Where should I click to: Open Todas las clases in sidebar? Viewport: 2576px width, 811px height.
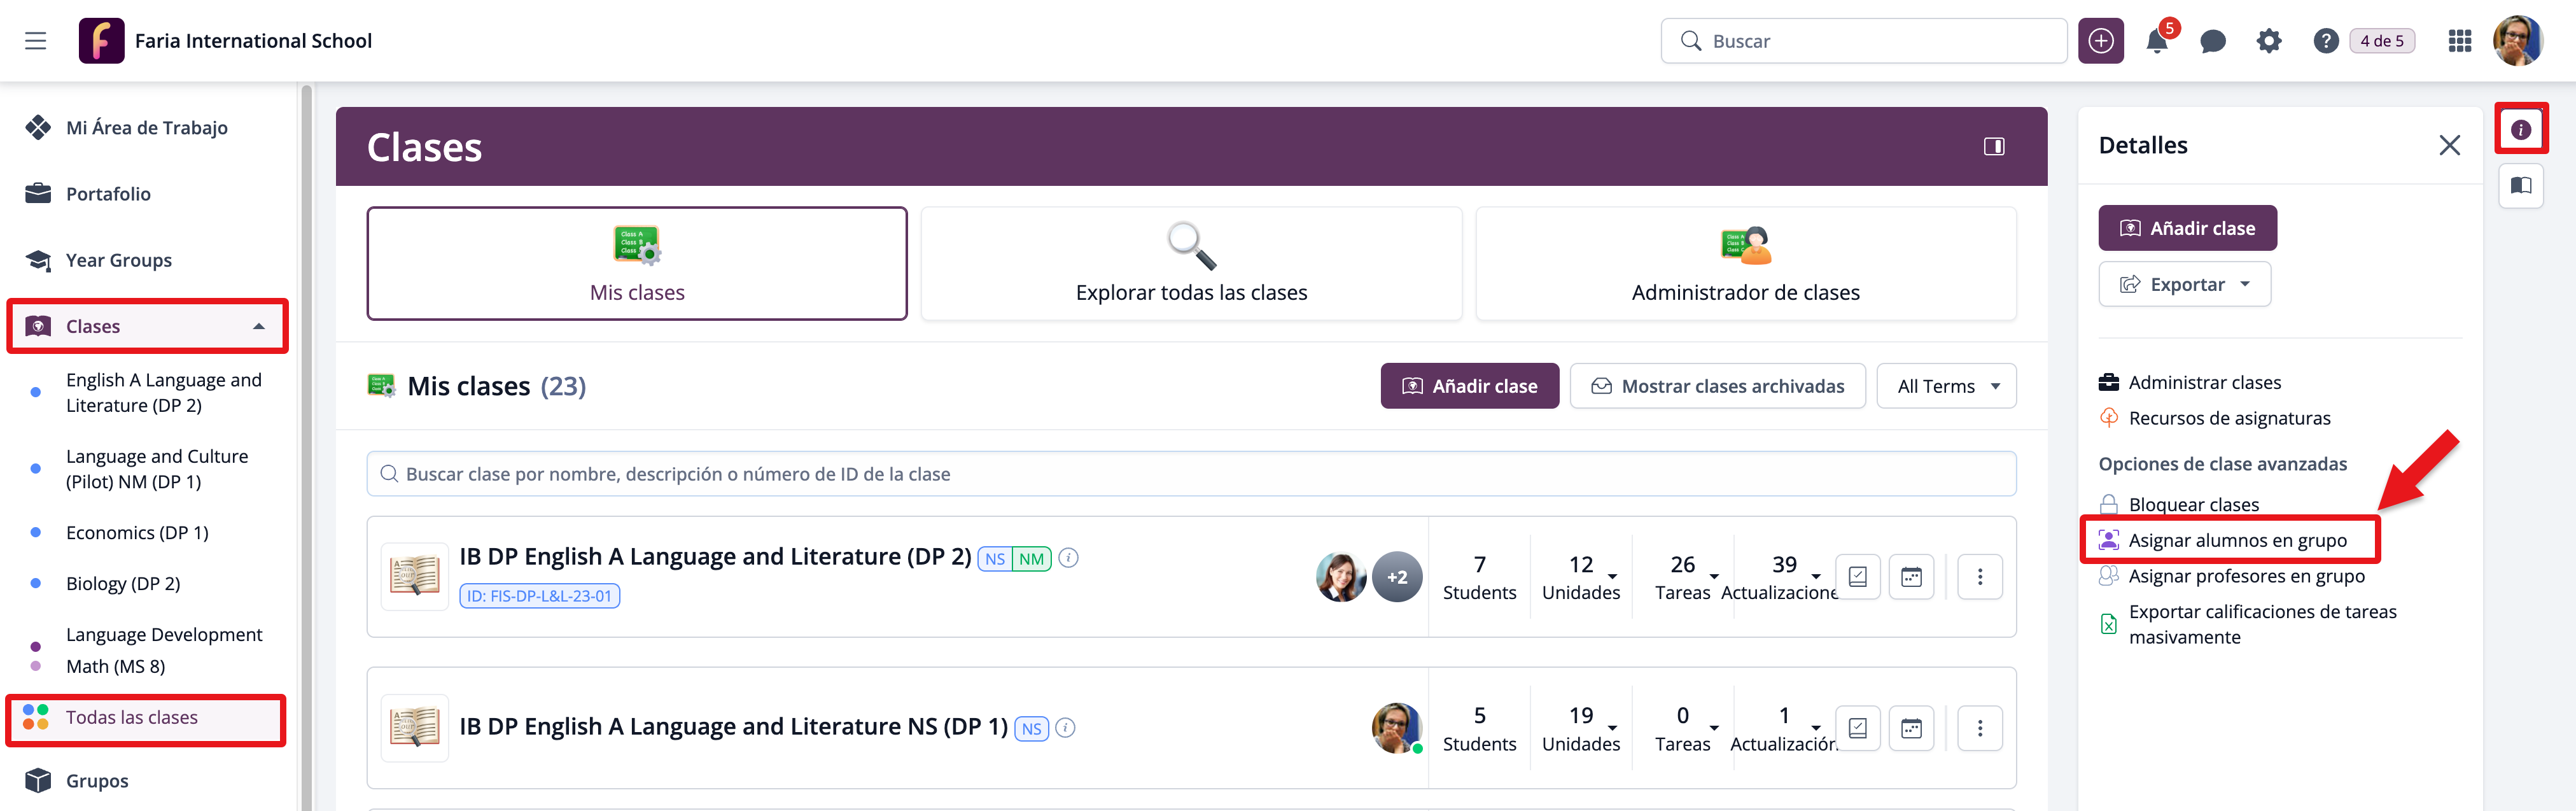(x=131, y=718)
